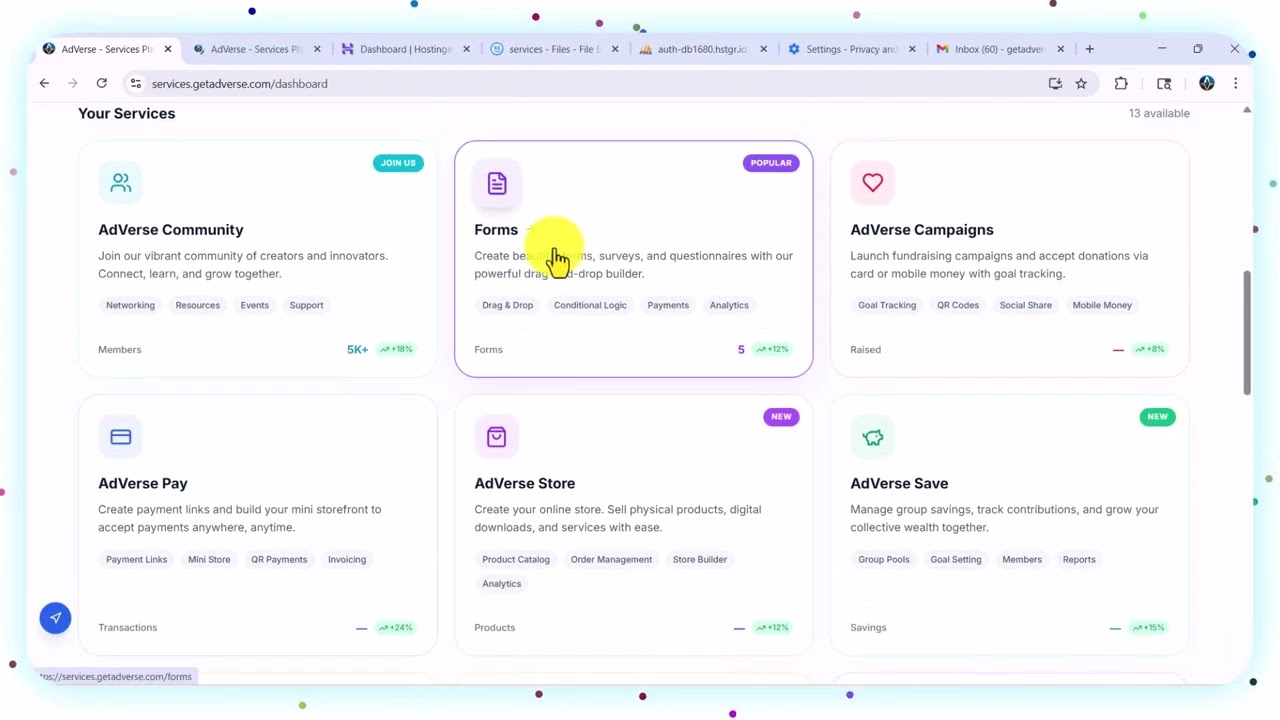Click the Product Catalog tag
The height and width of the screenshot is (720, 1280).
tap(516, 559)
